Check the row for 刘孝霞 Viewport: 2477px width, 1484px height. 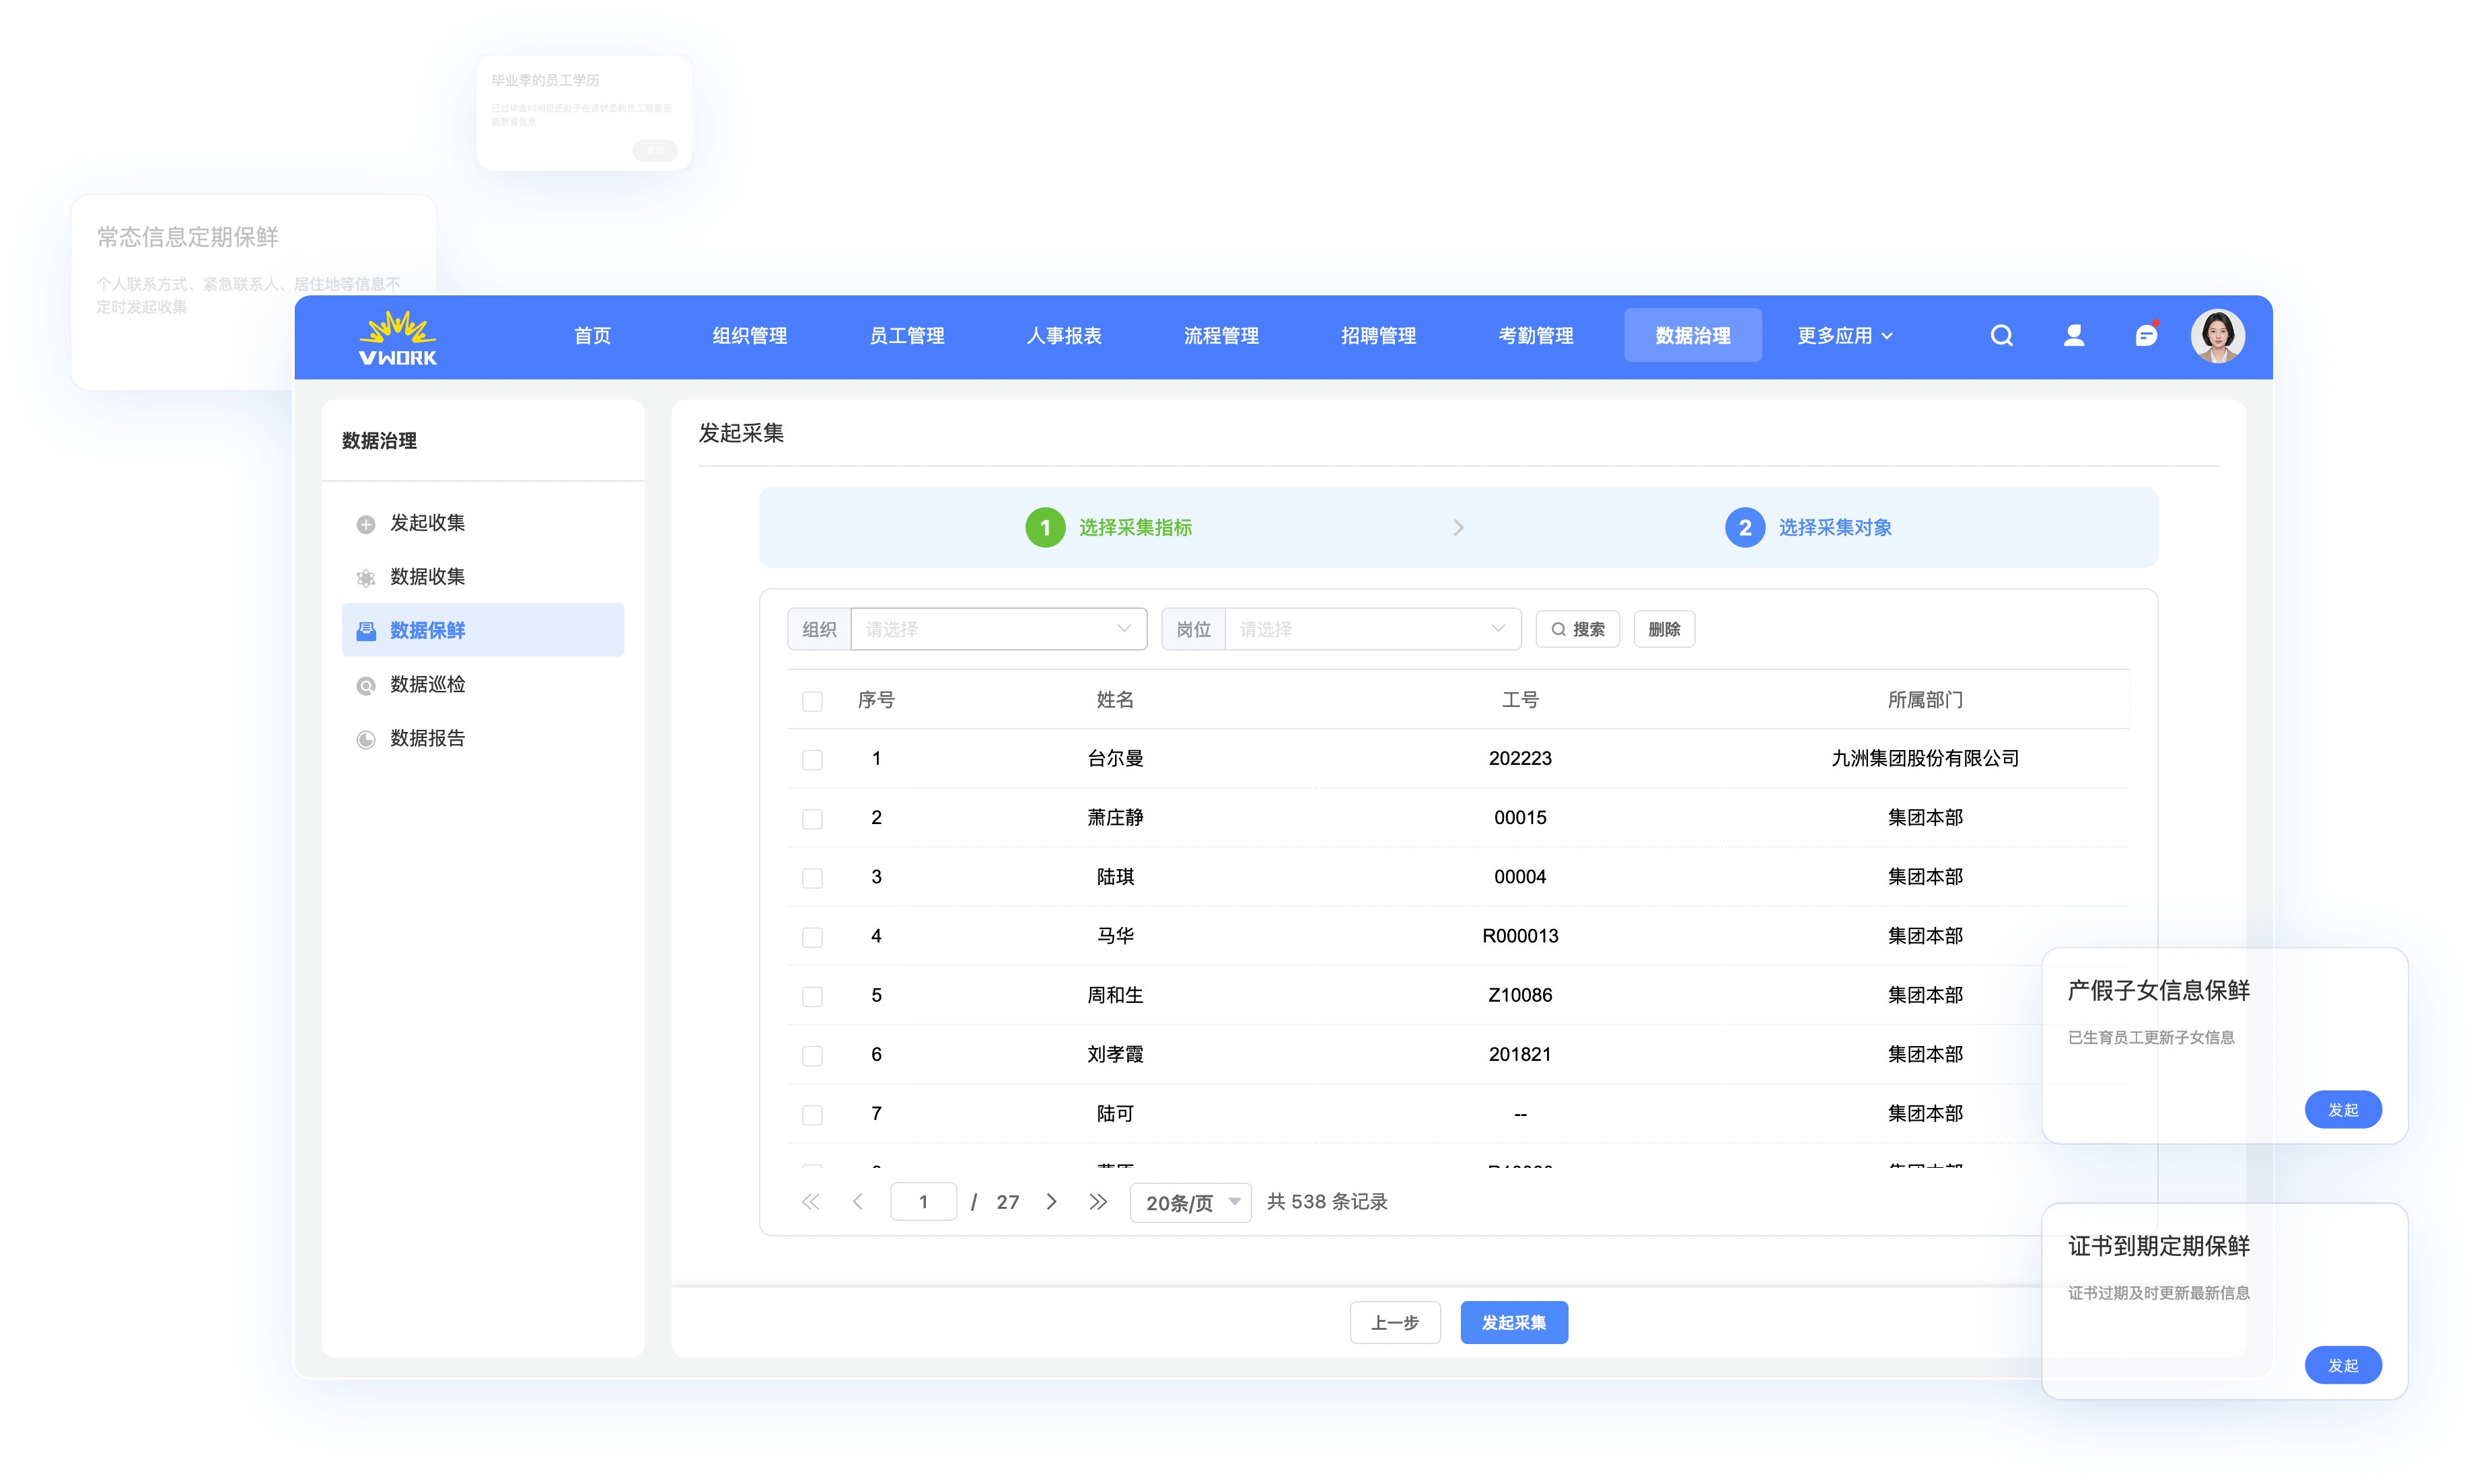[x=812, y=1056]
